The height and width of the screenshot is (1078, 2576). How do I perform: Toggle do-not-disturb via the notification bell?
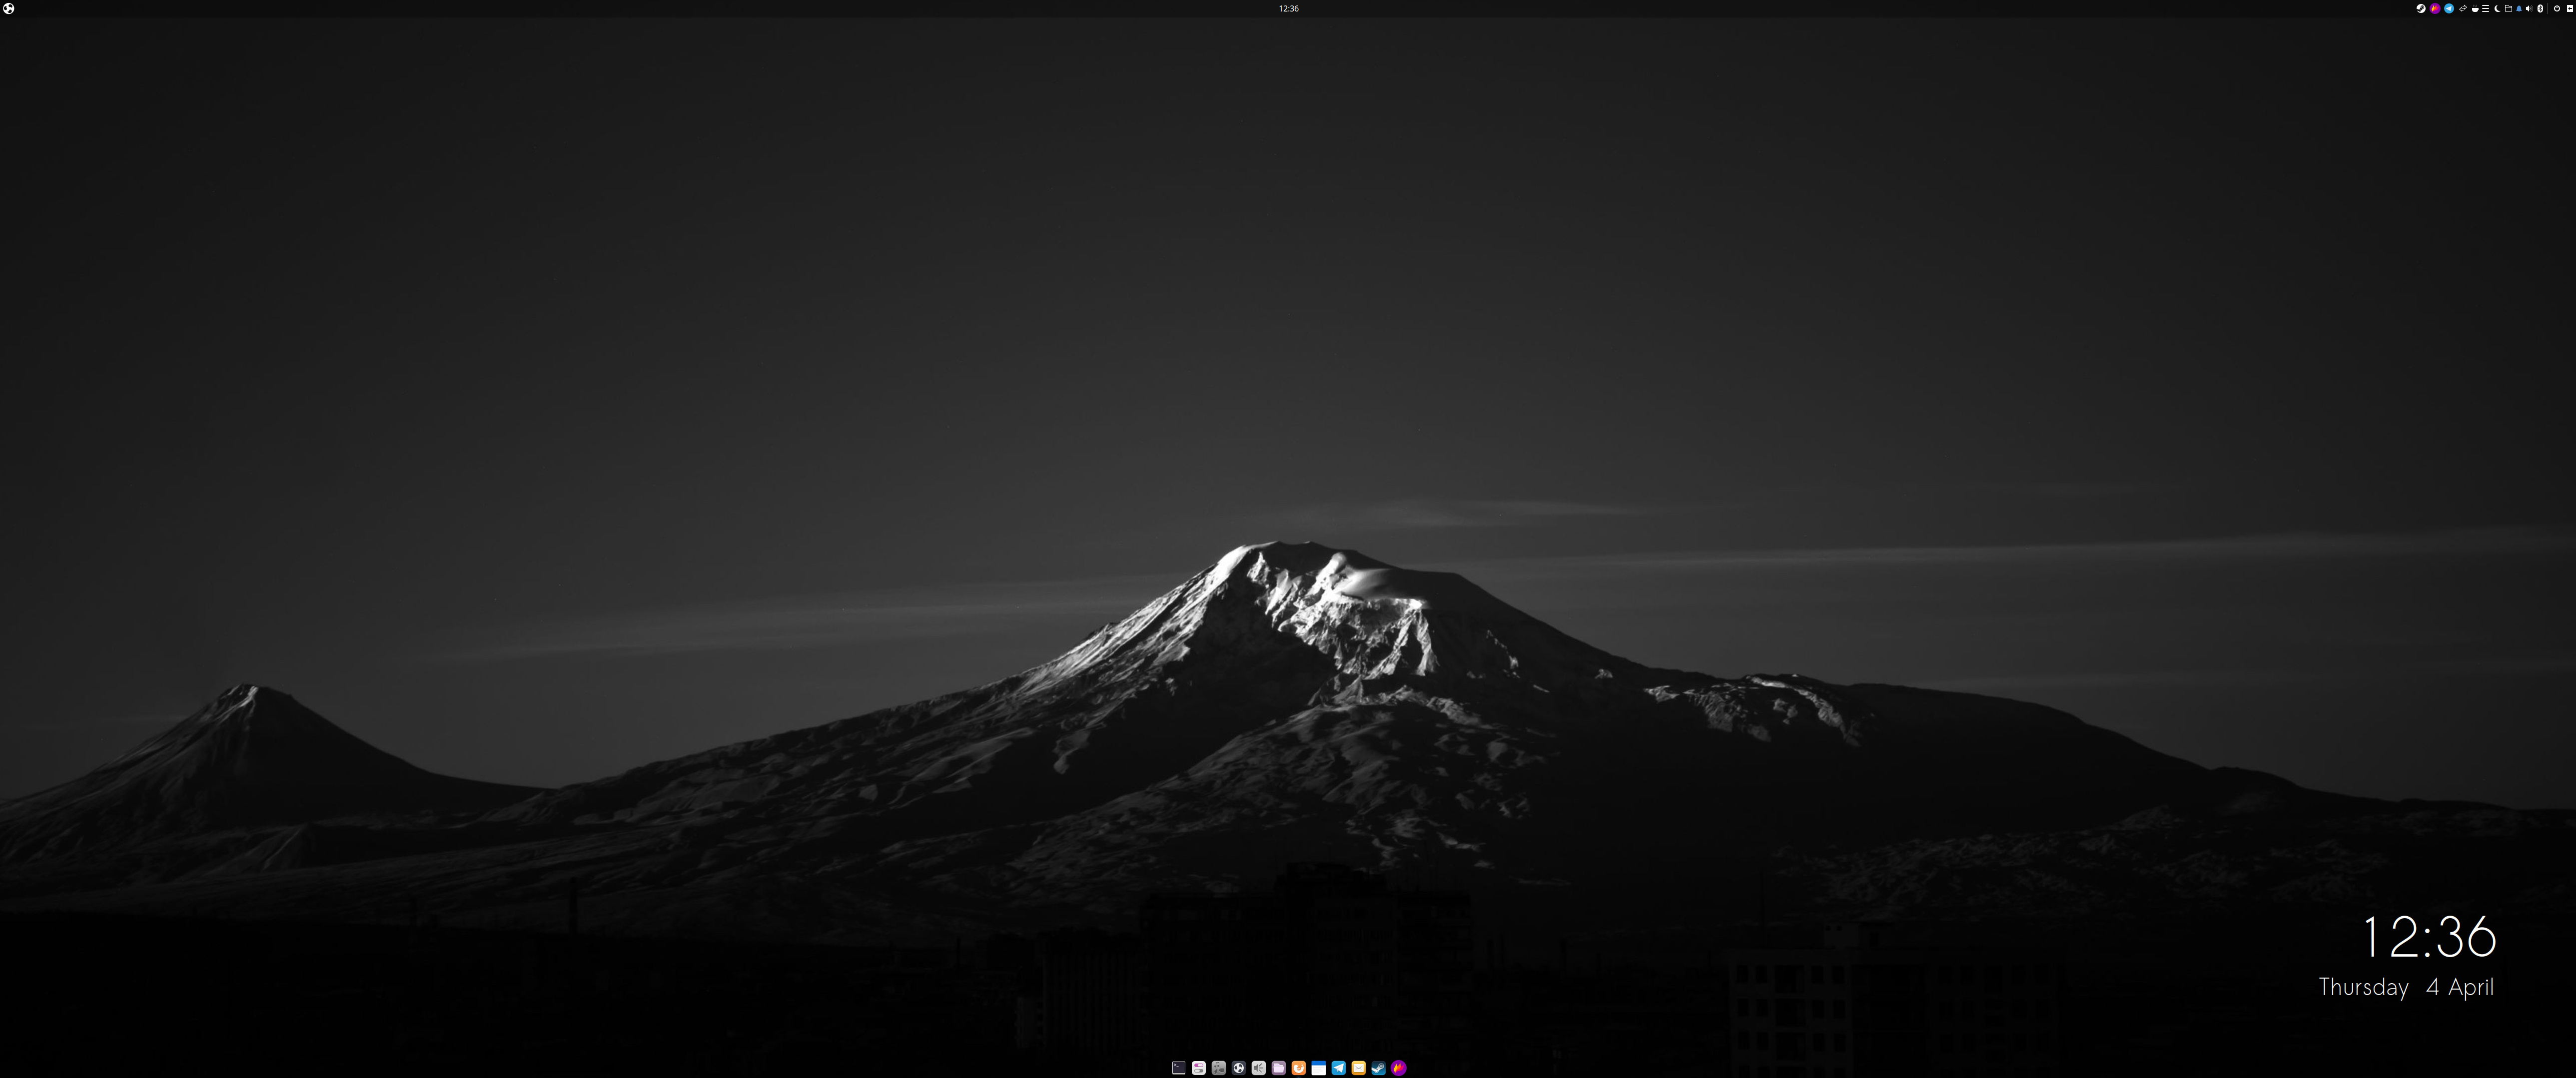click(2519, 9)
